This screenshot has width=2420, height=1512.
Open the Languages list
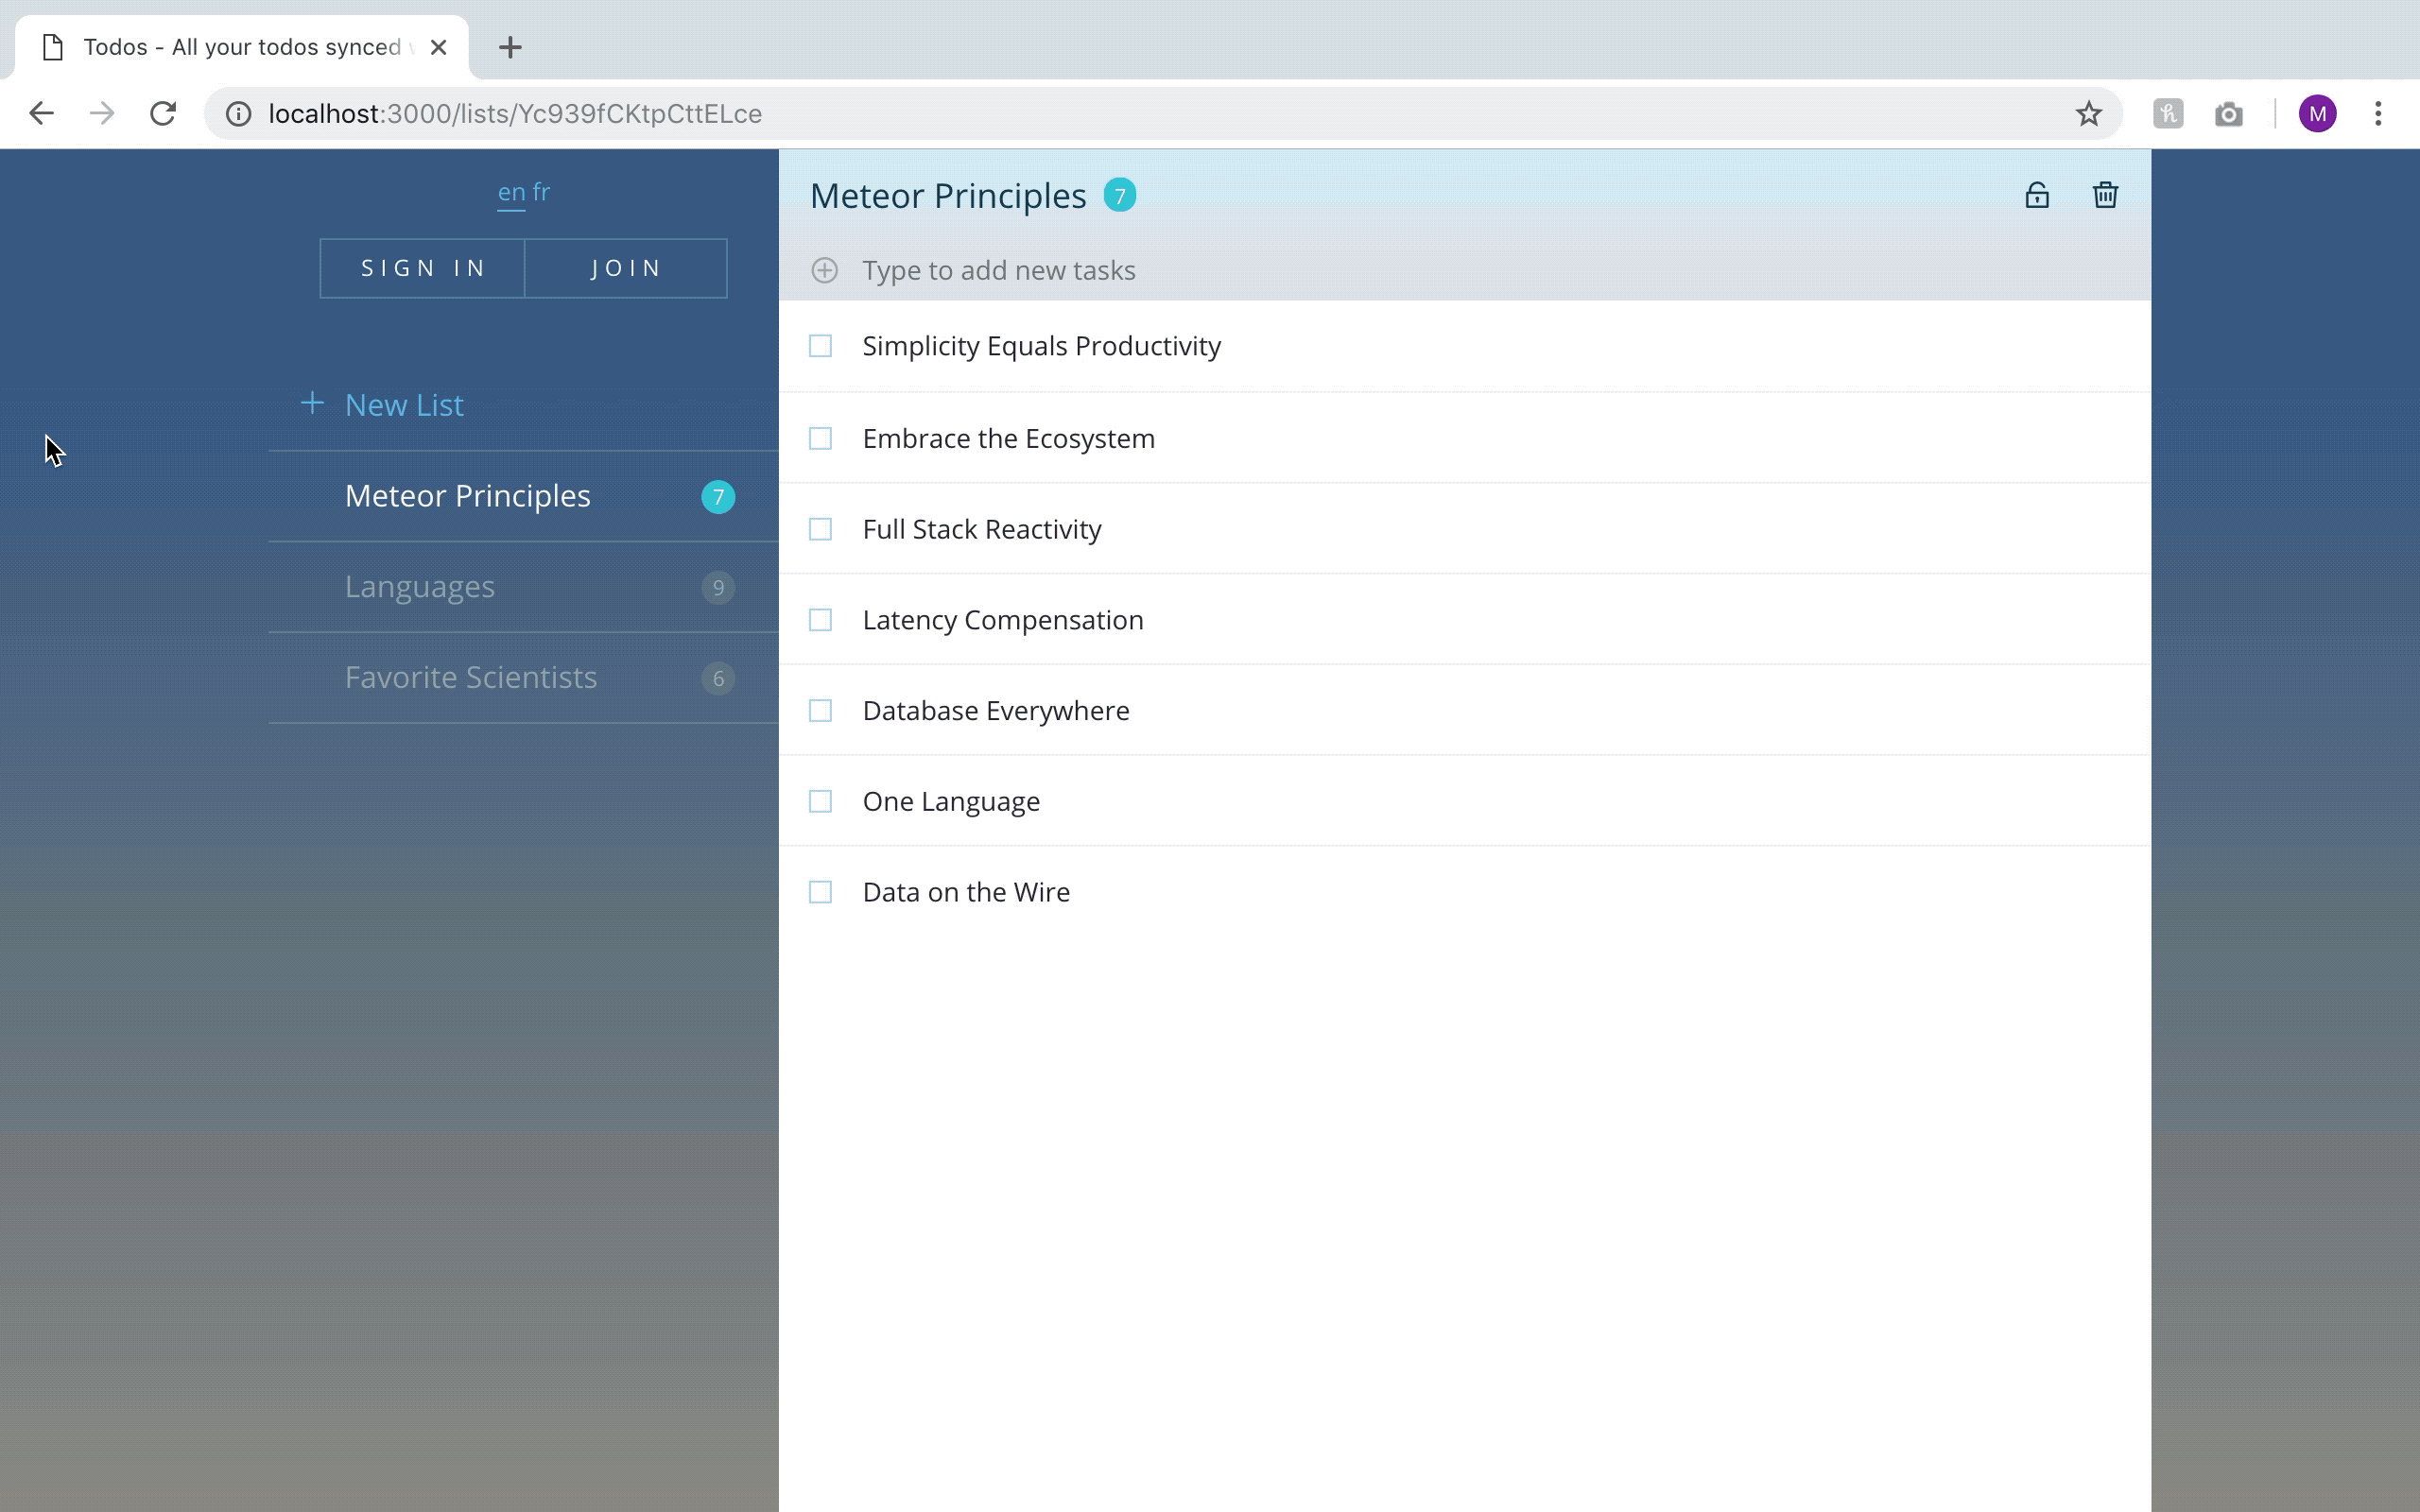pyautogui.click(x=420, y=587)
